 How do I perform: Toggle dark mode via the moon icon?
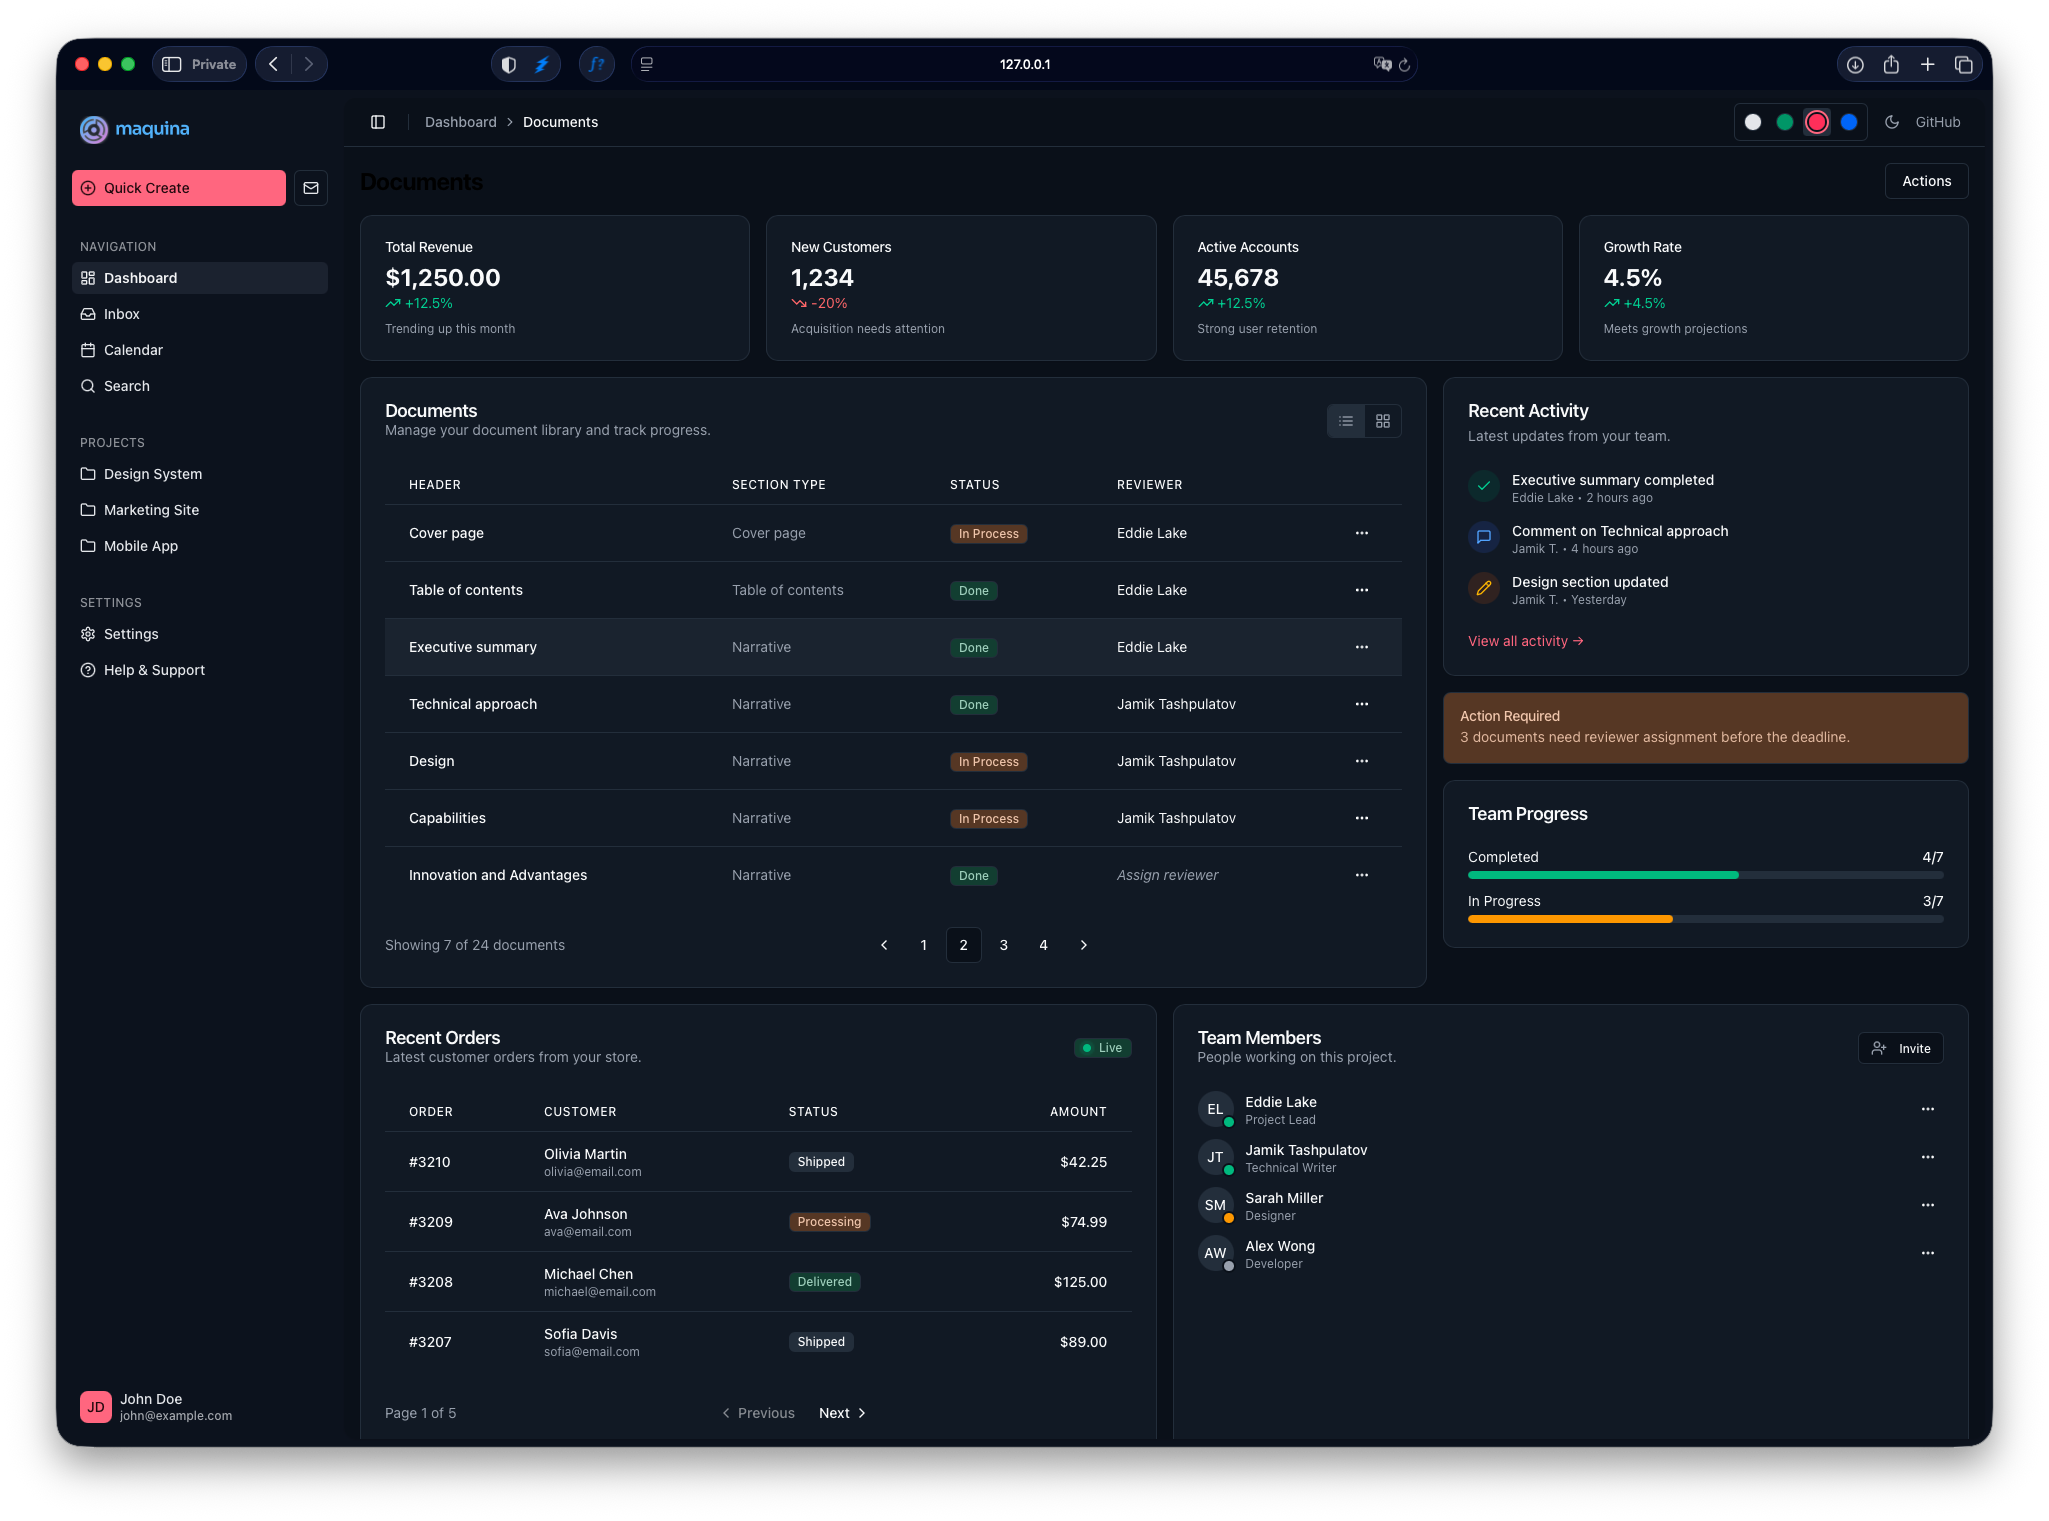tap(1890, 121)
